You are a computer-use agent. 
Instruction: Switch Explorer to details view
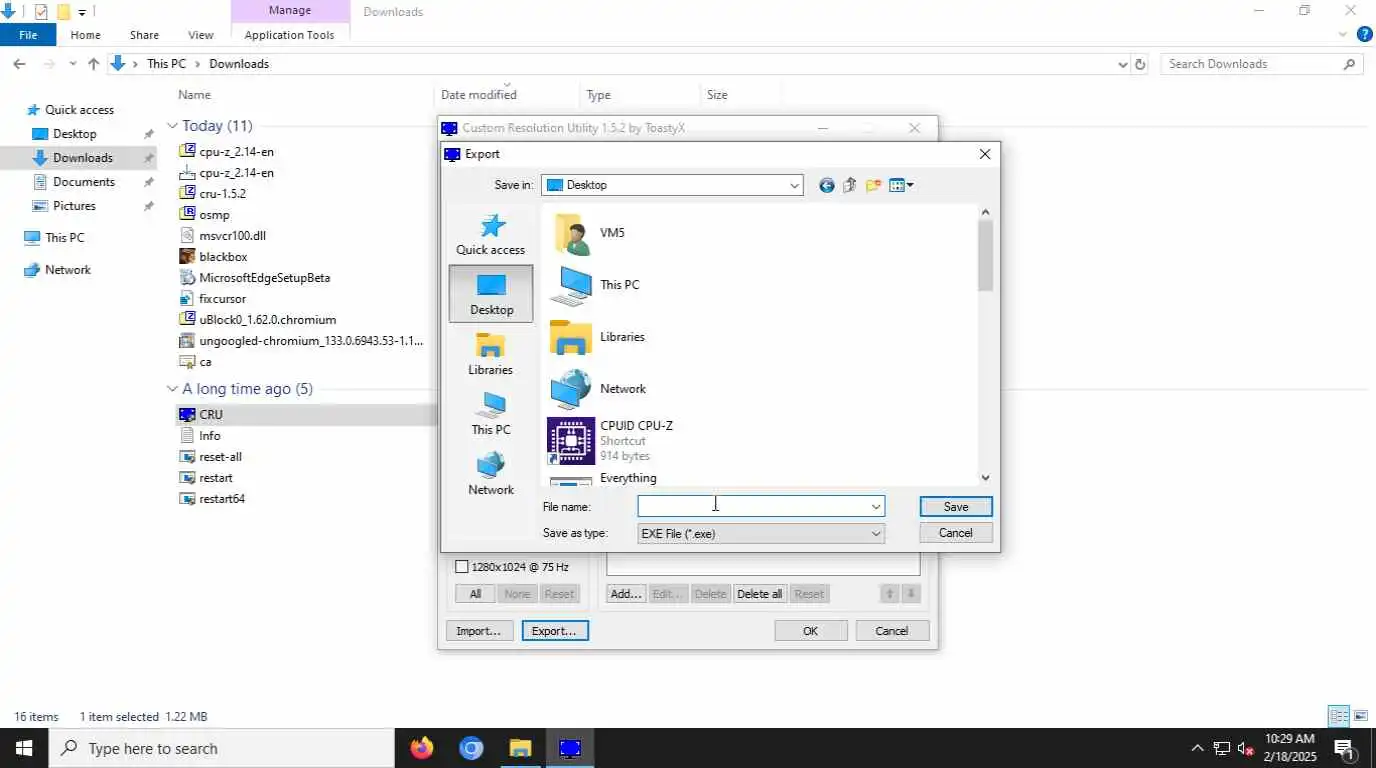pyautogui.click(x=1338, y=716)
